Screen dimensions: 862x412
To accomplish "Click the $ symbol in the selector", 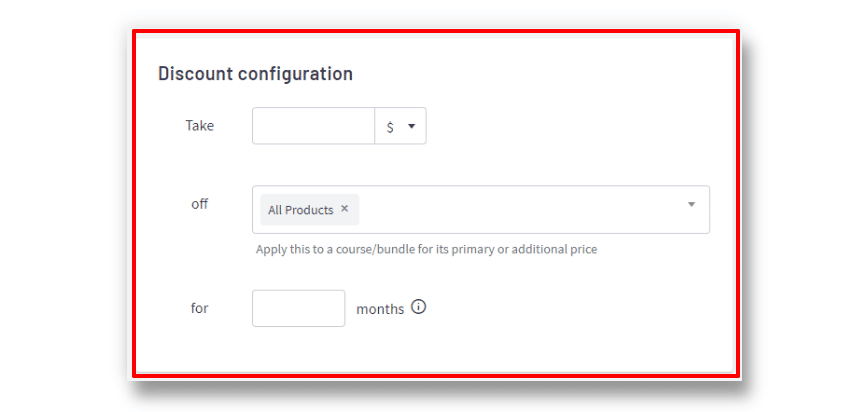I will [390, 127].
